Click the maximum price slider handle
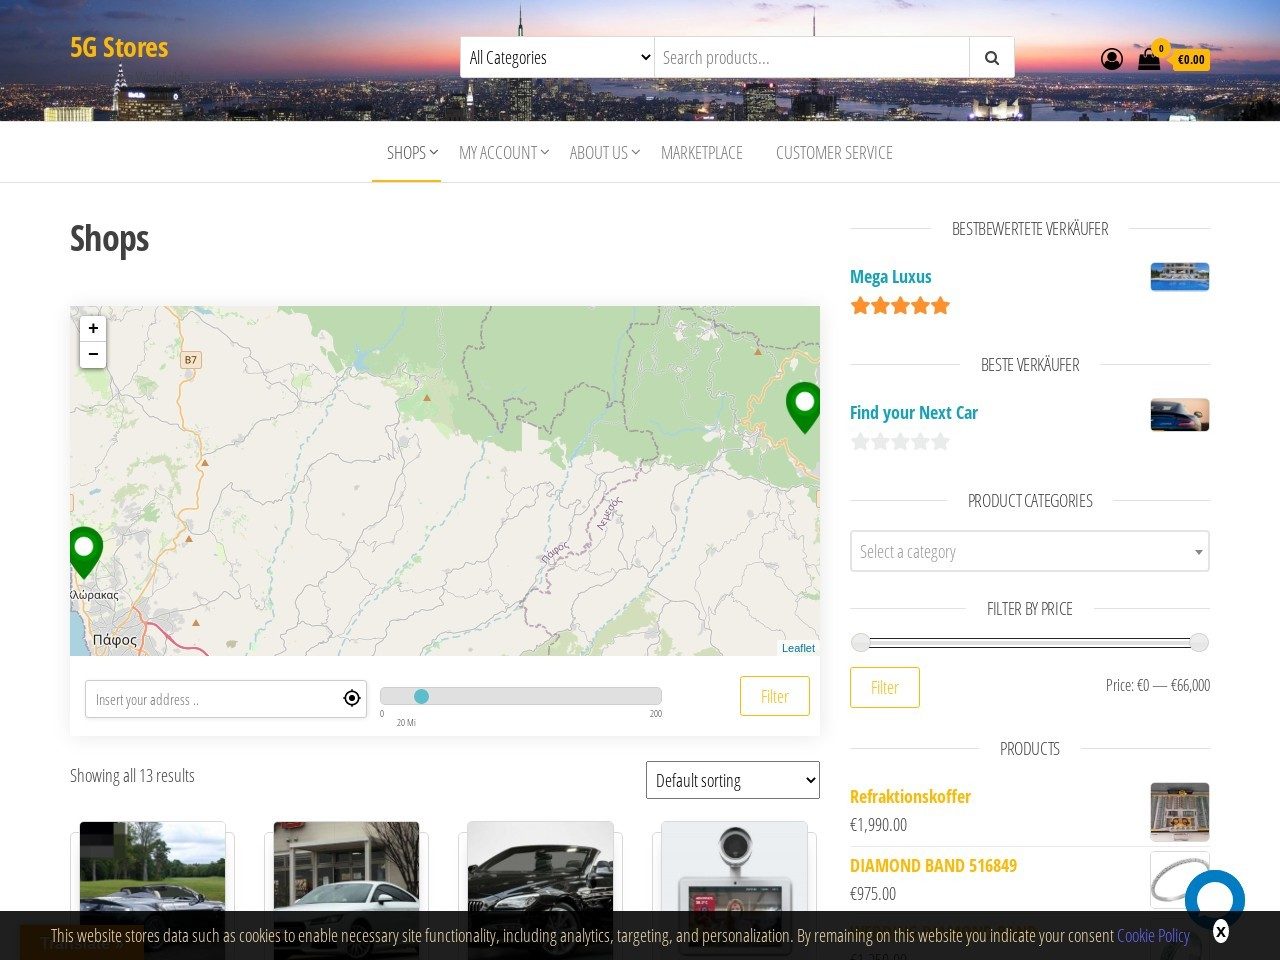Screen dimensions: 1280x960 [x=1199, y=642]
